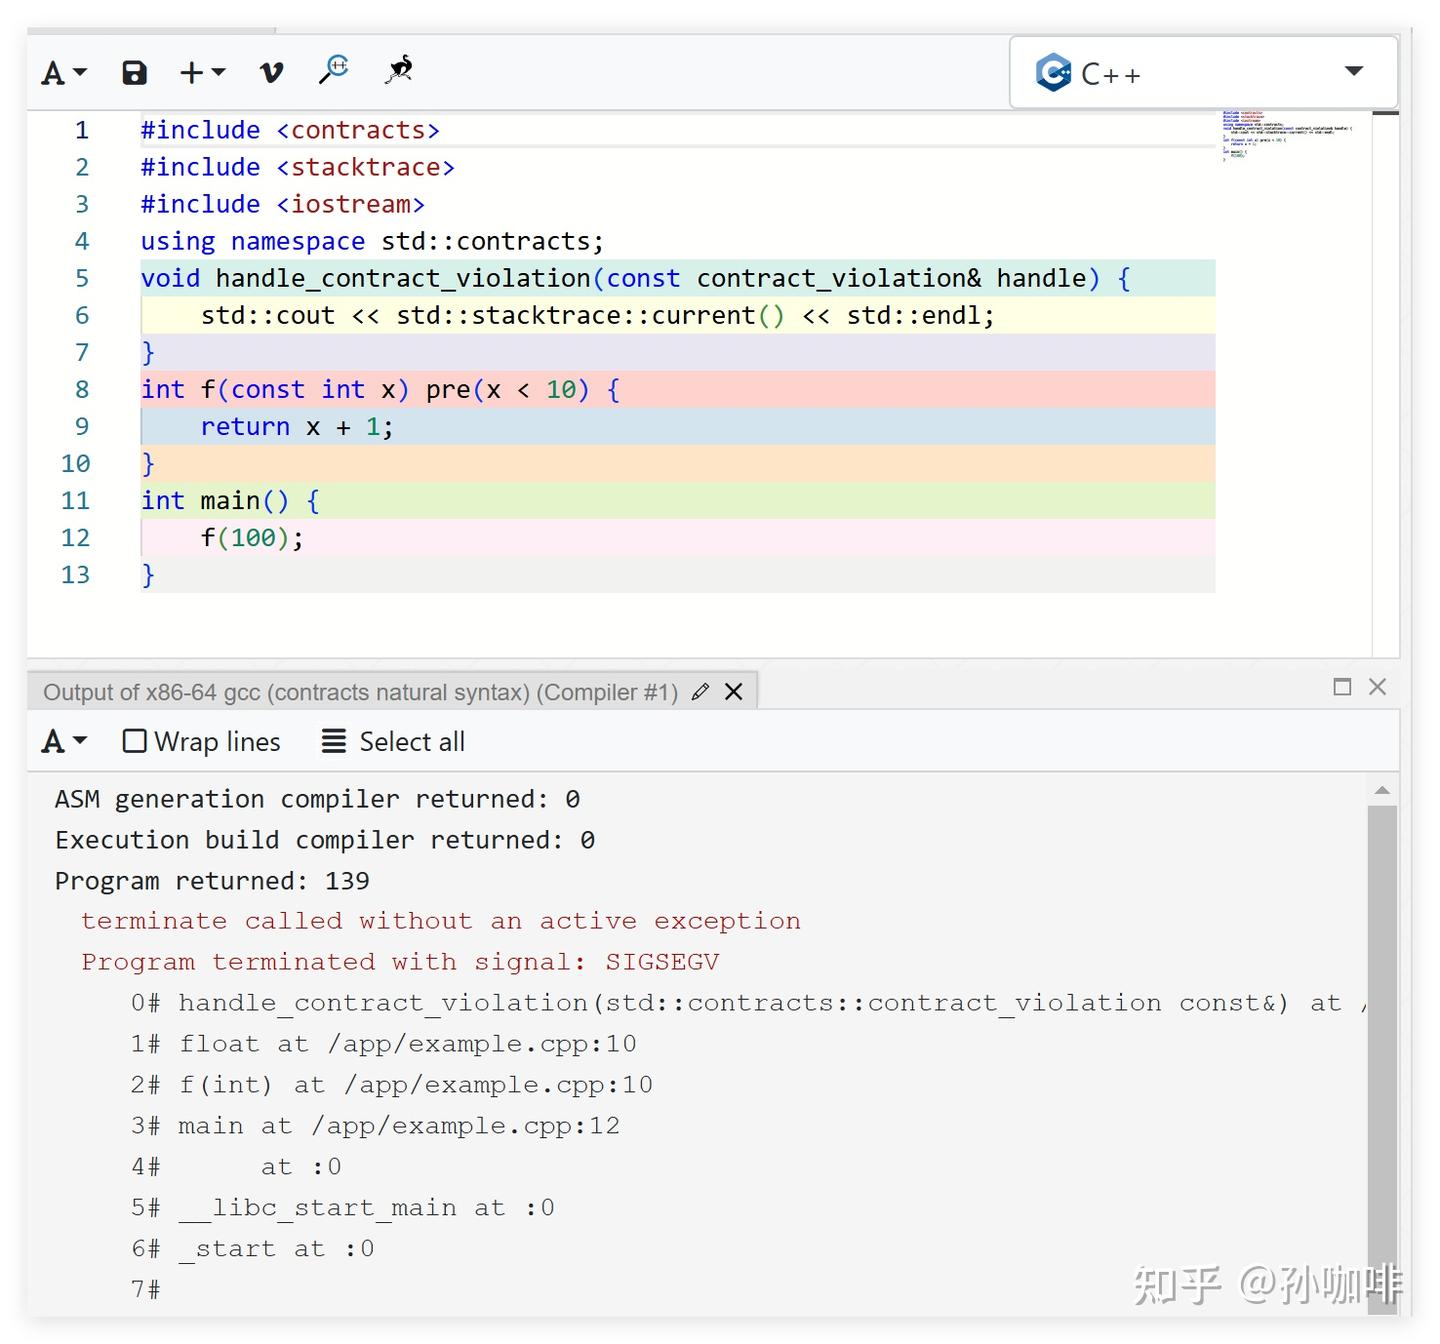
Task: Enable the Wrap lines checkbox
Action: (134, 741)
